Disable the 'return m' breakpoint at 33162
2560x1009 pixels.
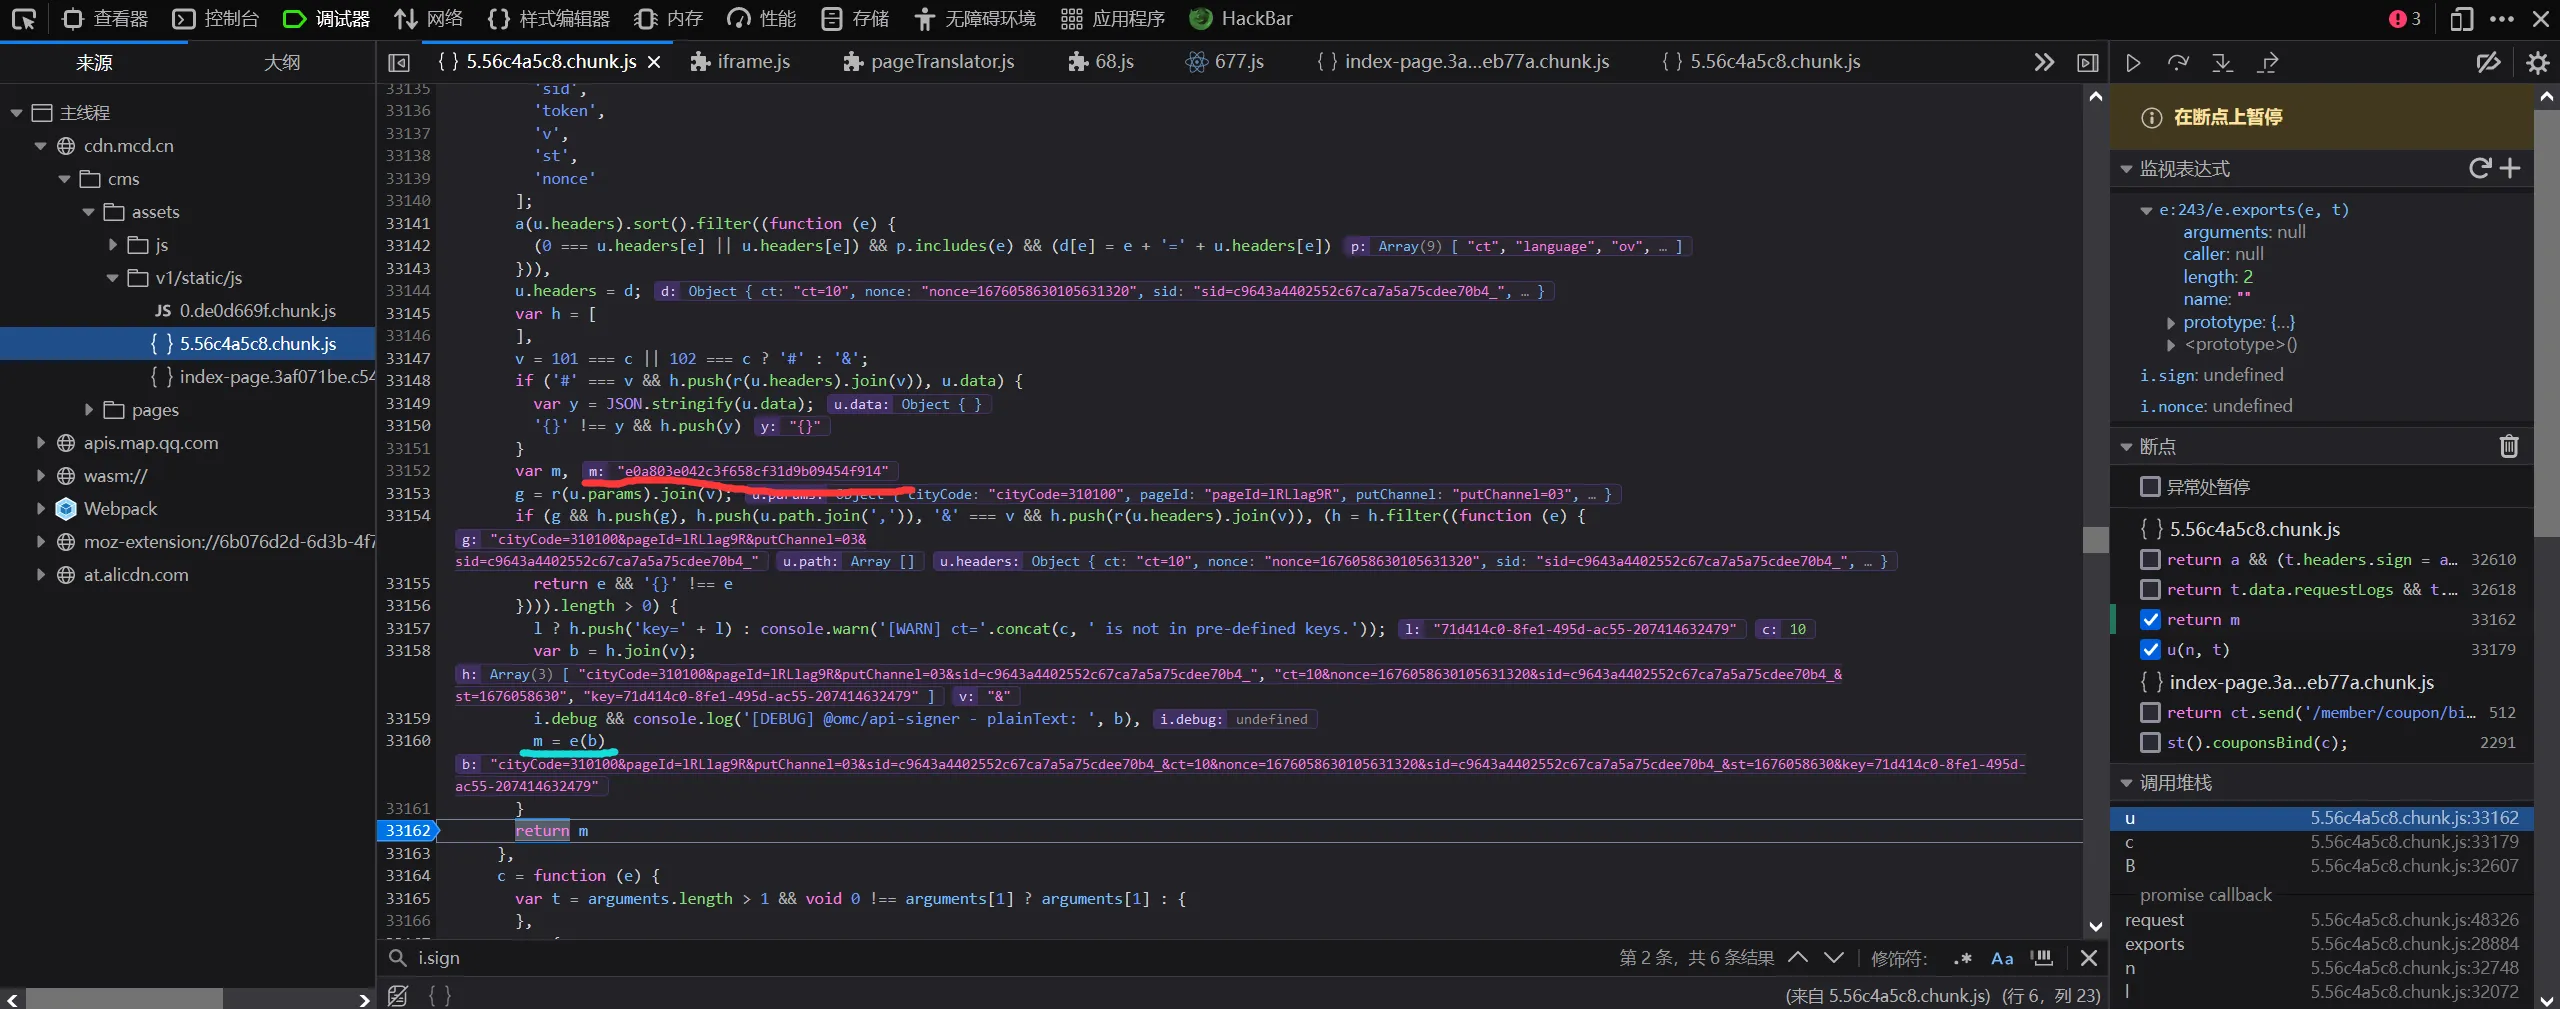tap(2150, 619)
